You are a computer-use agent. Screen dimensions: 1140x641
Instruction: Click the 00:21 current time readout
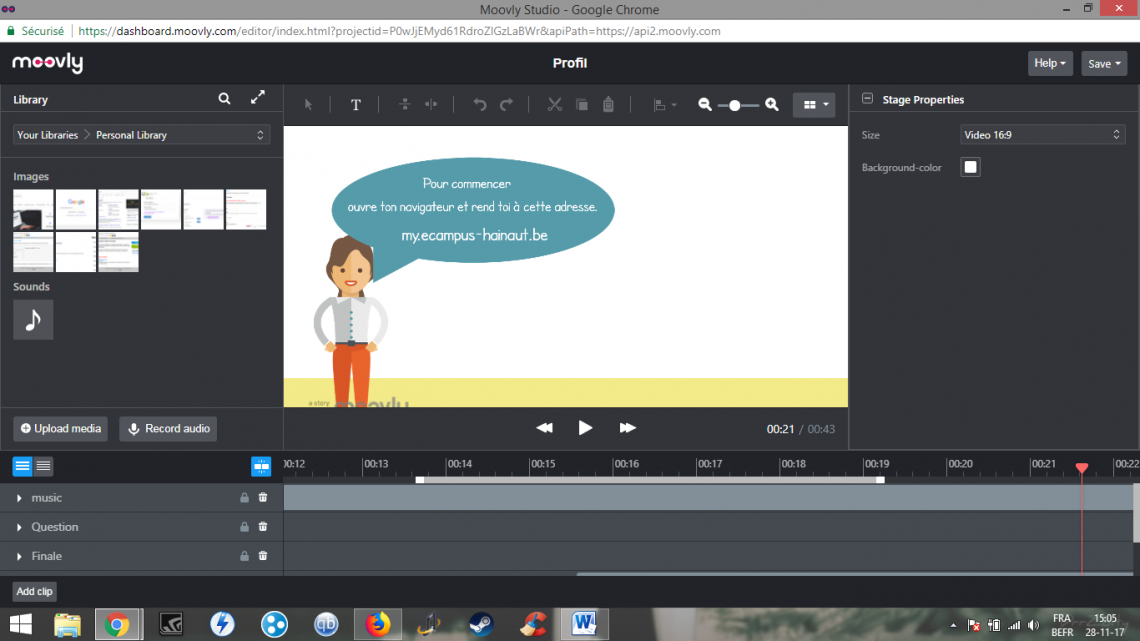780,430
